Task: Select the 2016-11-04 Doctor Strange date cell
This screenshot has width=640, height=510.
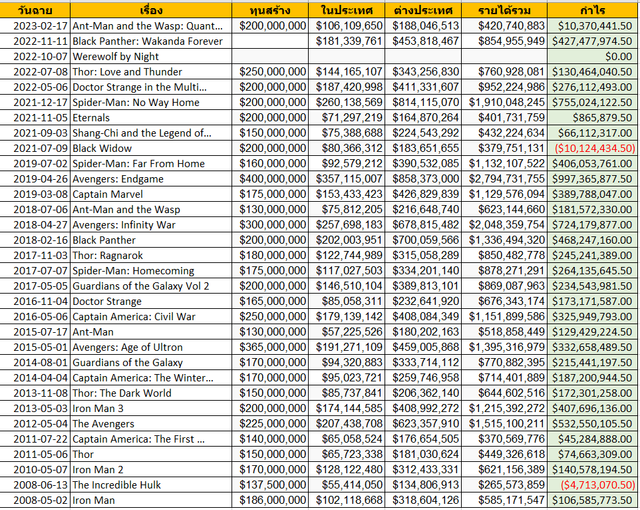Action: coord(35,301)
